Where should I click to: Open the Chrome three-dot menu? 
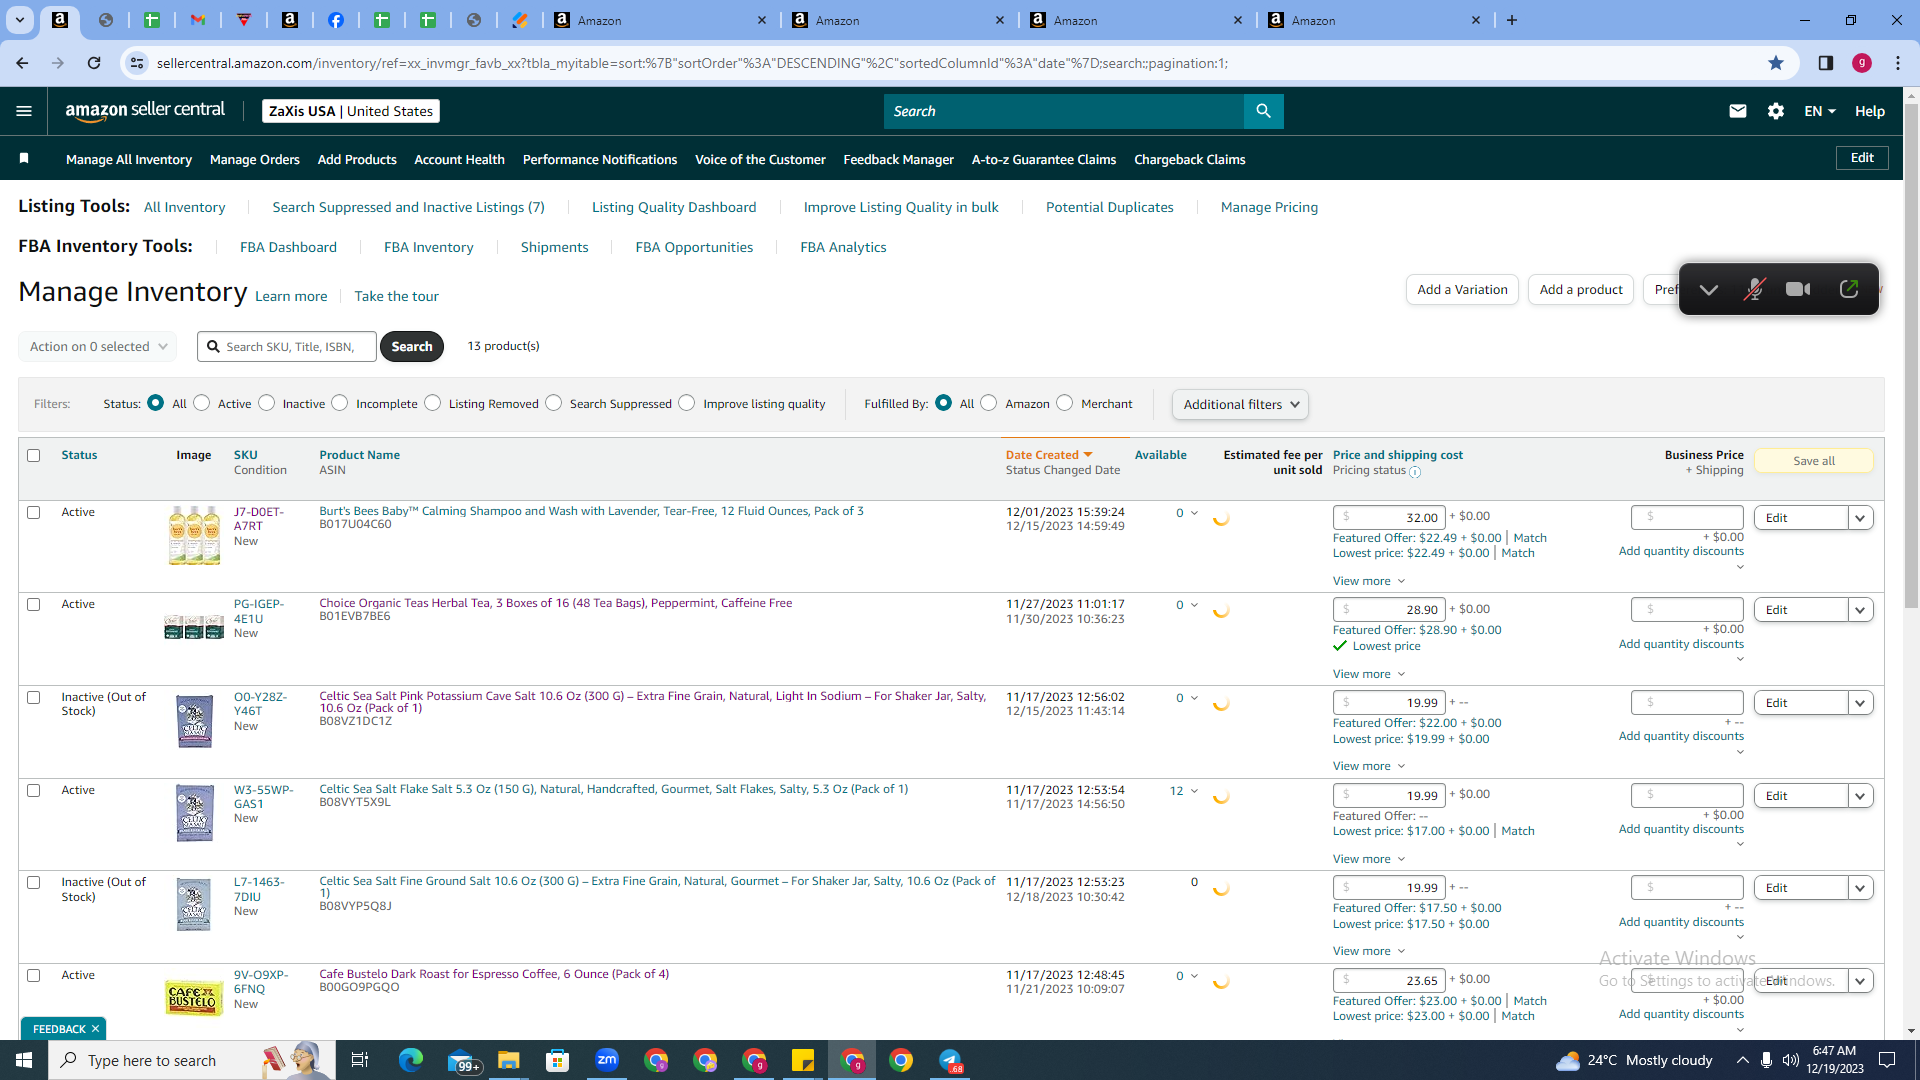(1898, 63)
